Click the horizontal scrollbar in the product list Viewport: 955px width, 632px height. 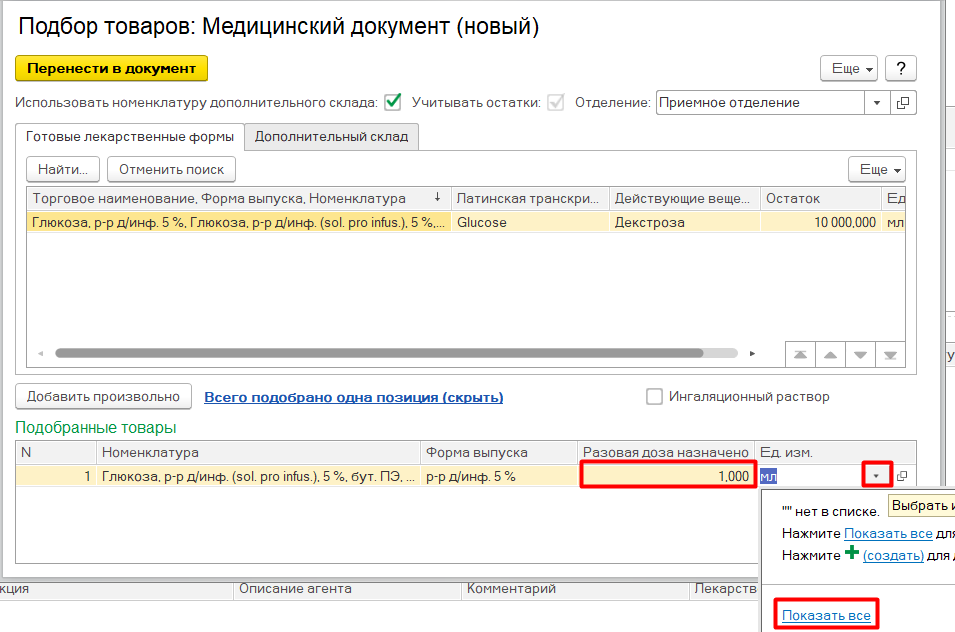point(380,353)
